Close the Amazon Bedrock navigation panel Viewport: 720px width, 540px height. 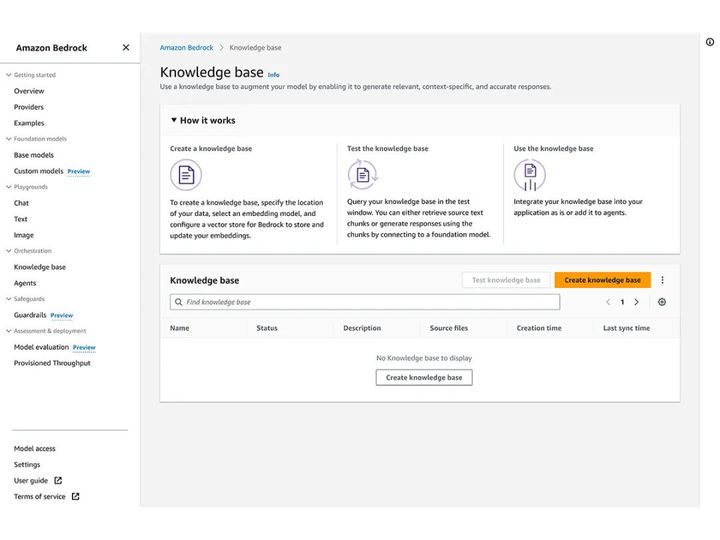(x=126, y=47)
